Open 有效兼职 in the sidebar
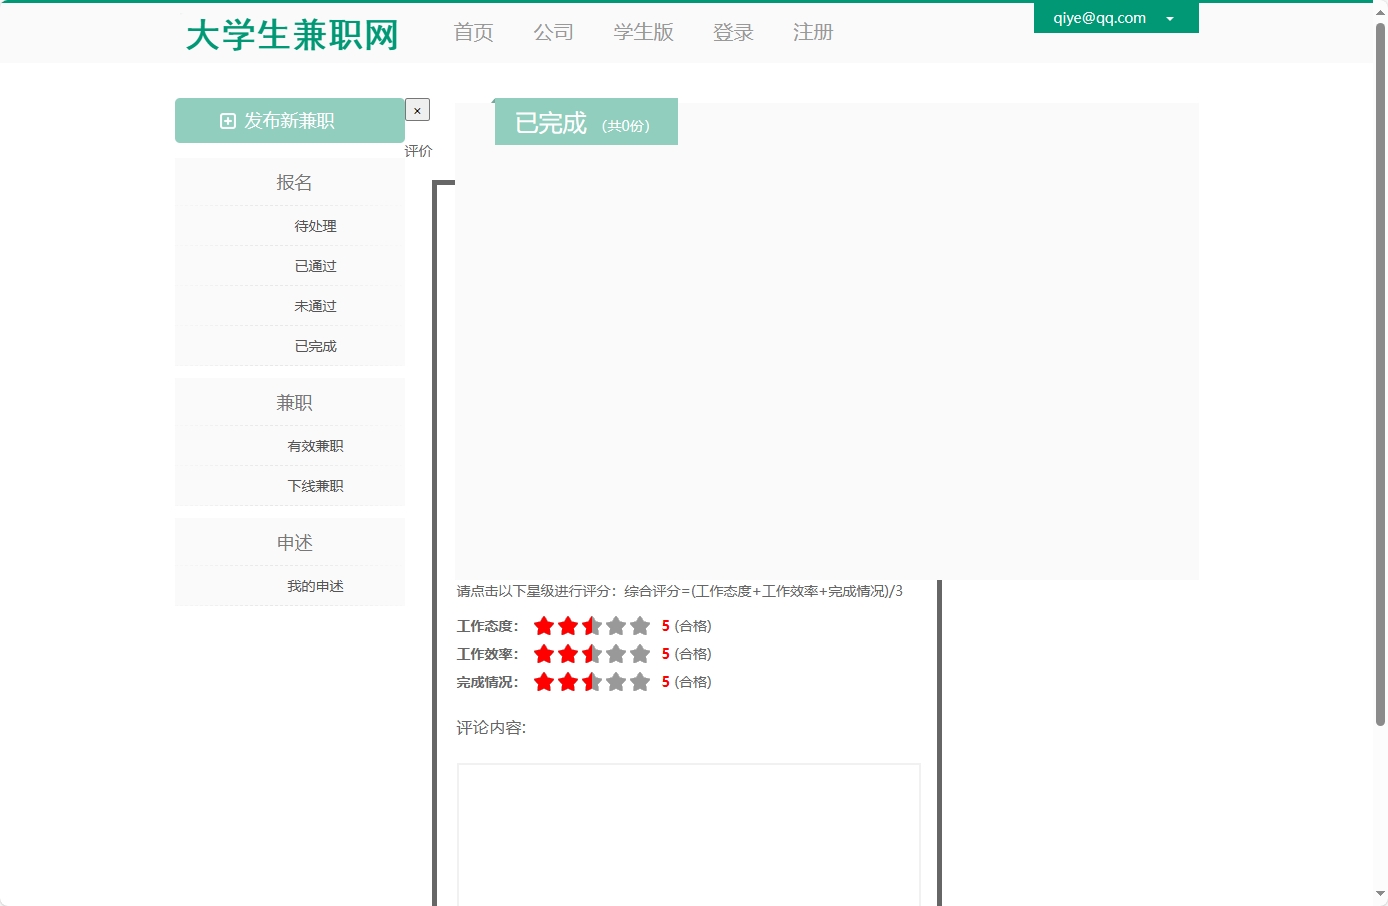 [x=315, y=446]
